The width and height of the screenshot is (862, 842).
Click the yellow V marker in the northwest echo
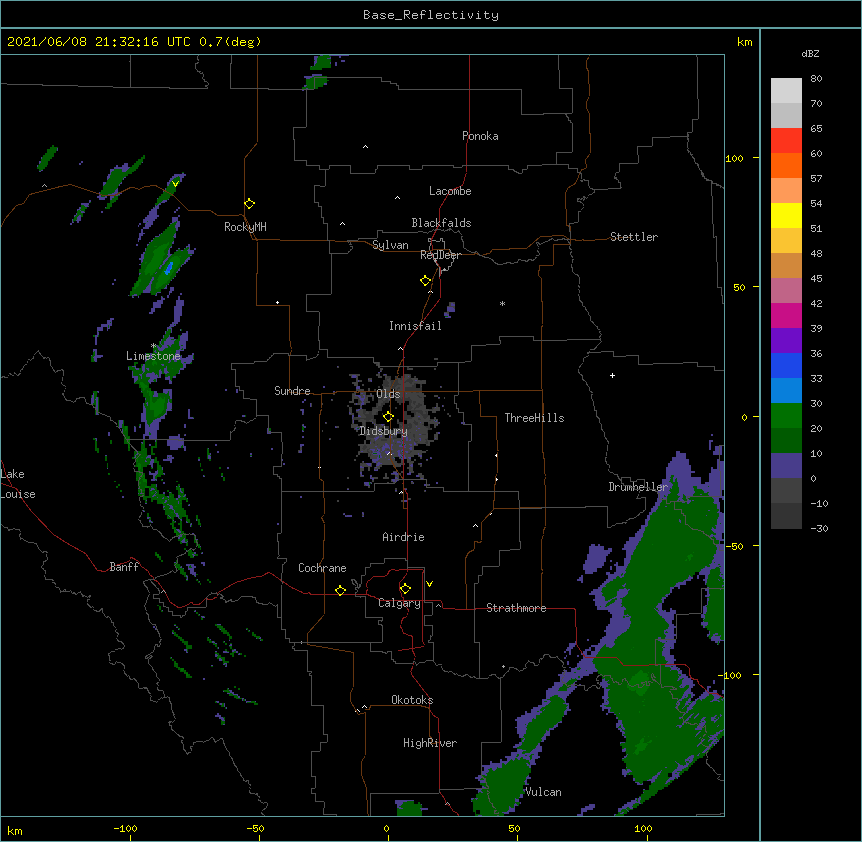175,184
